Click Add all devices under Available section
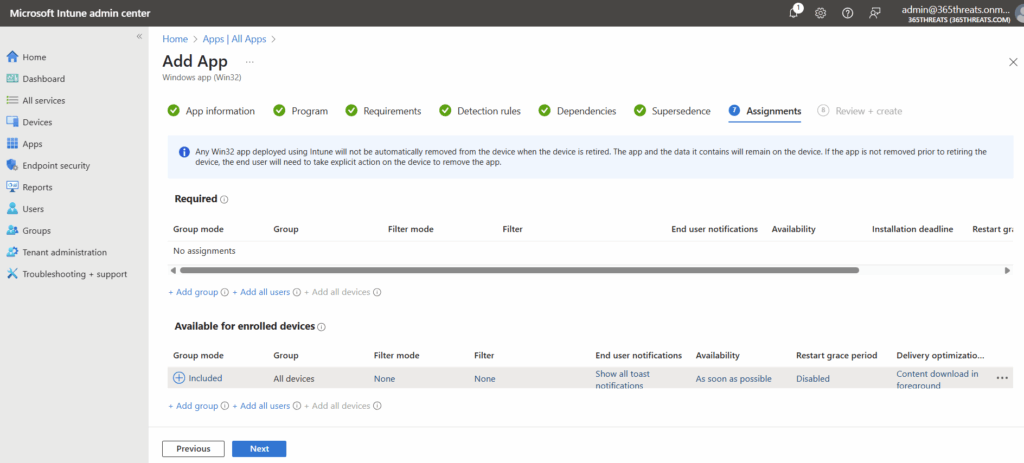Image resolution: width=1024 pixels, height=463 pixels. 338,406
